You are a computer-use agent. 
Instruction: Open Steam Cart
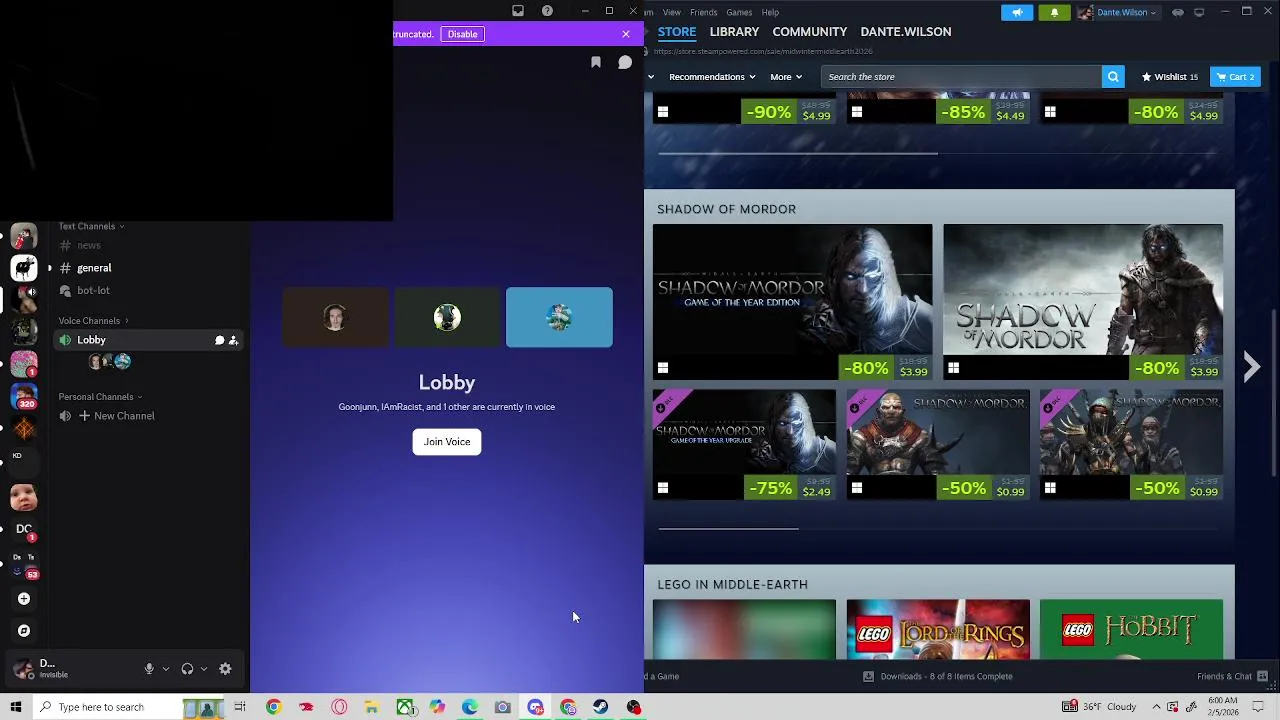point(1235,77)
